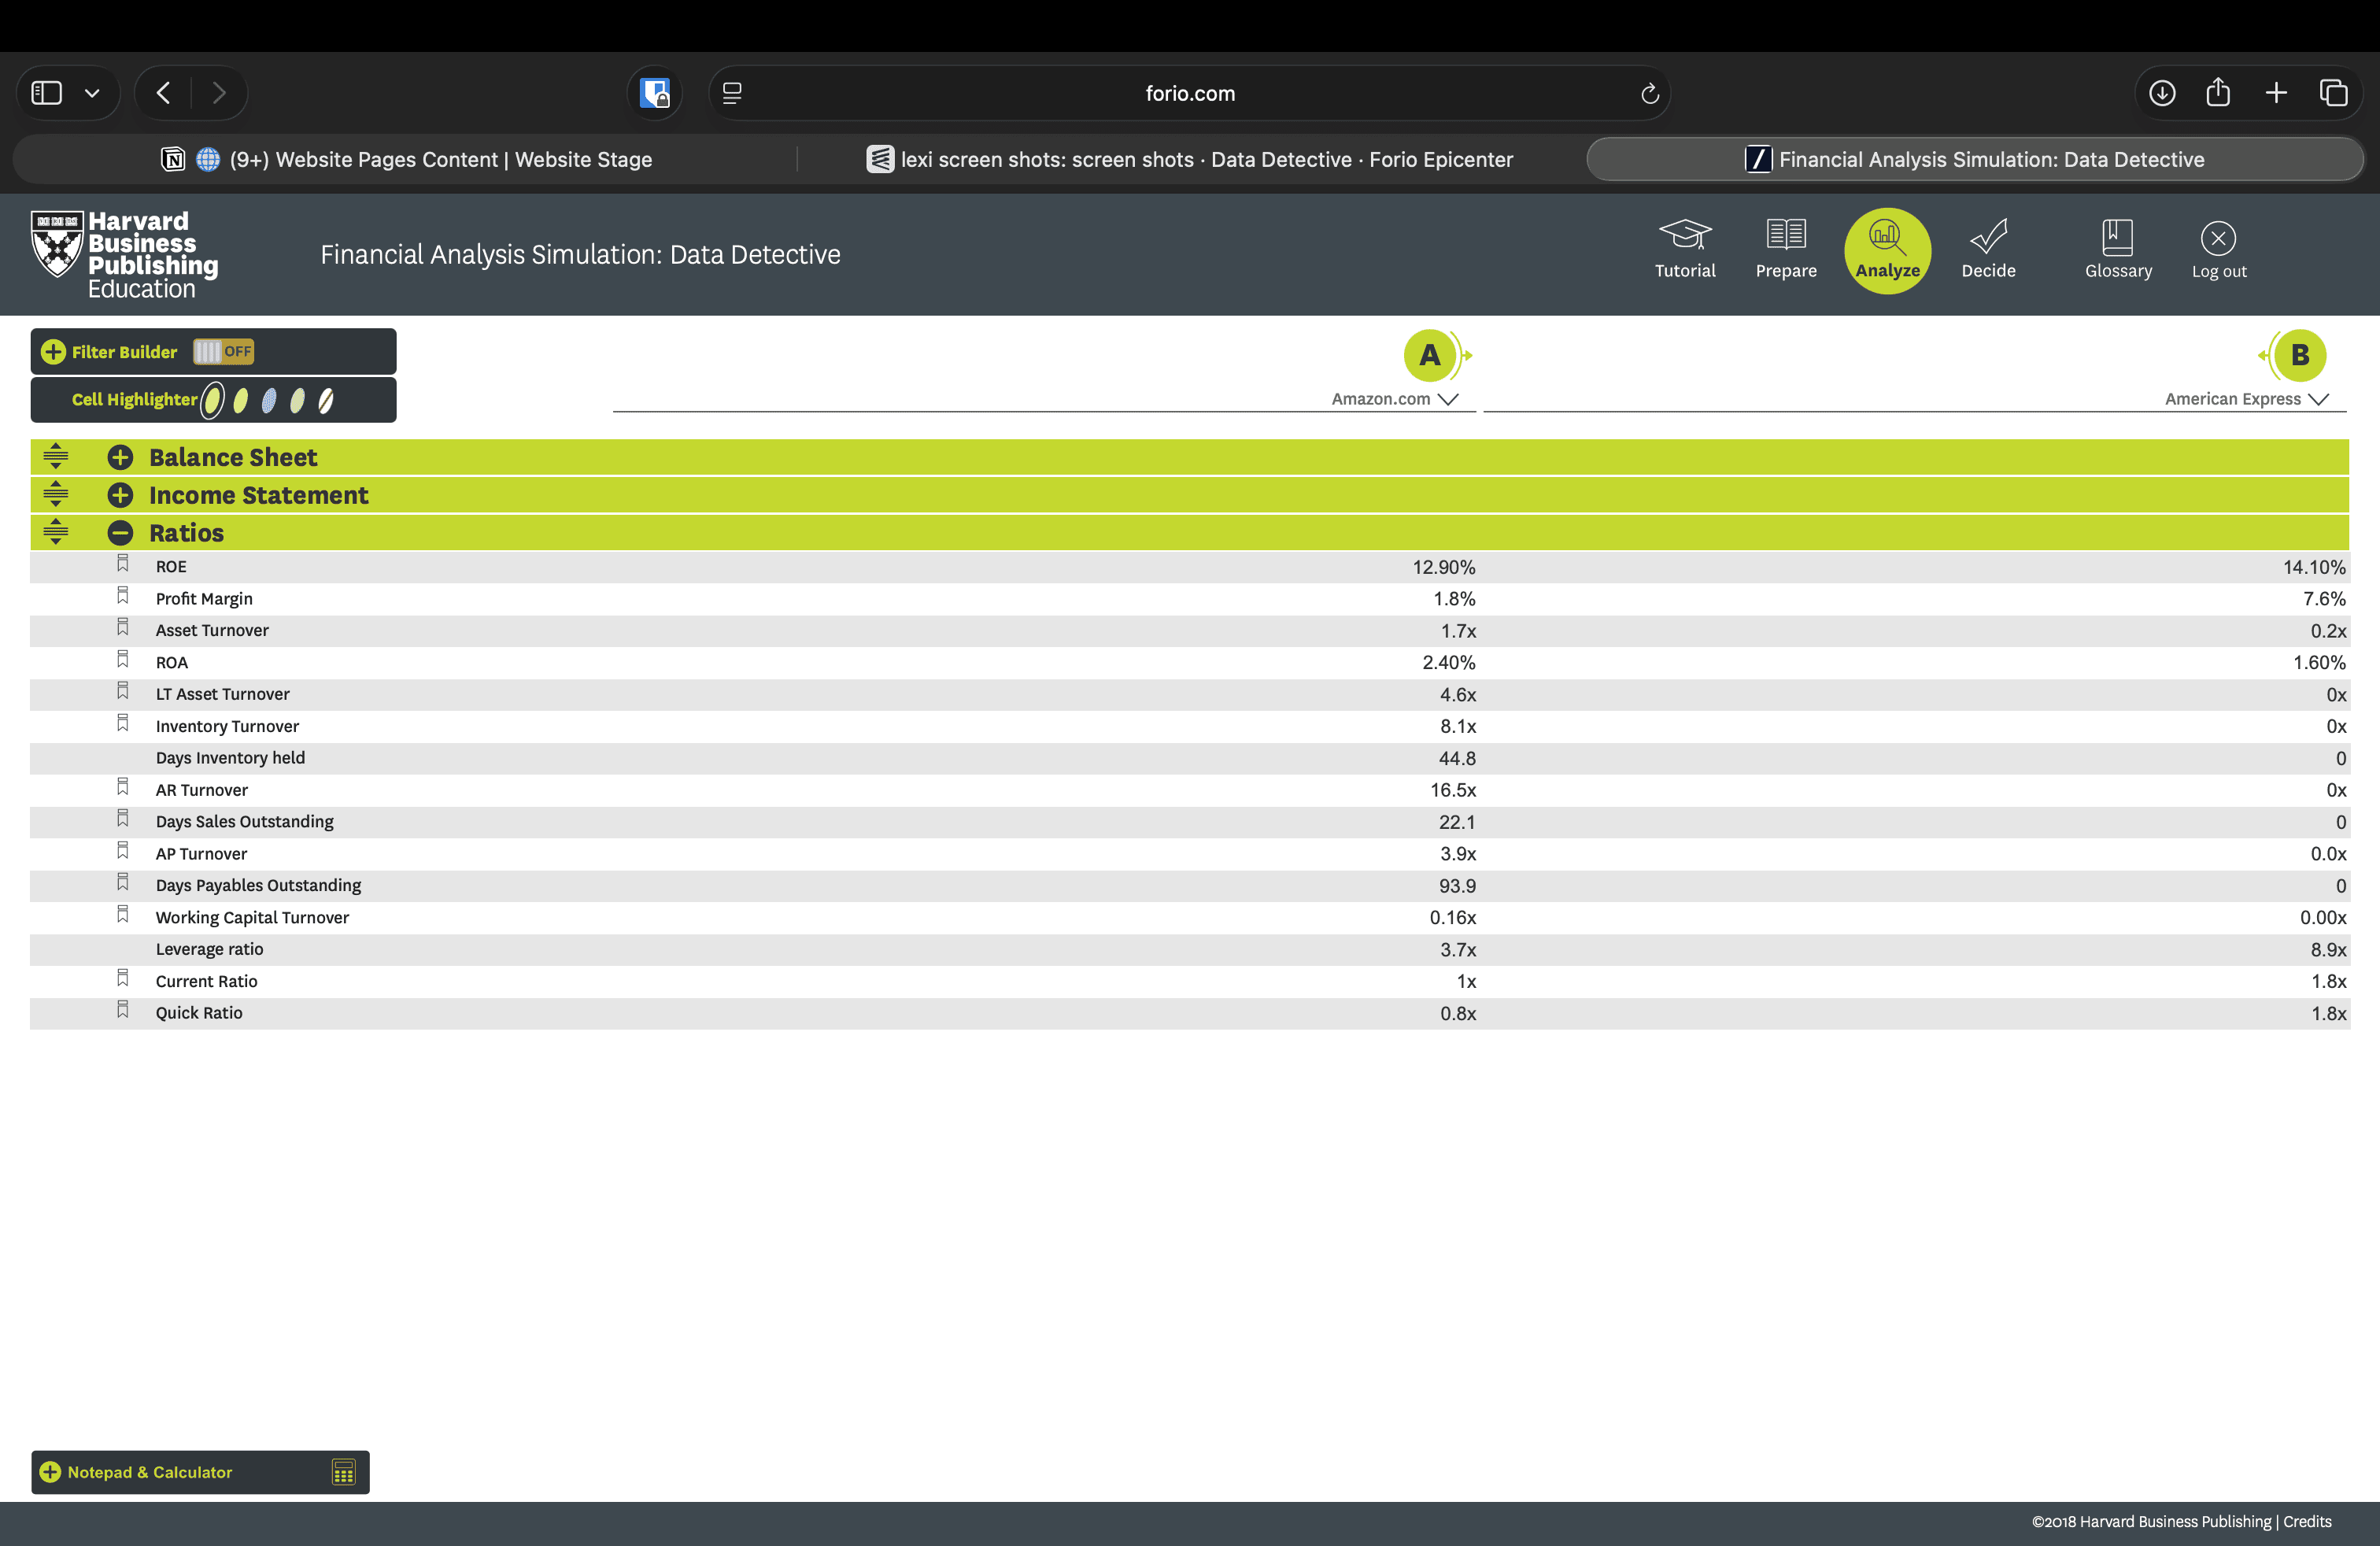Click the Log out icon
This screenshot has width=2380, height=1546.
click(2218, 249)
